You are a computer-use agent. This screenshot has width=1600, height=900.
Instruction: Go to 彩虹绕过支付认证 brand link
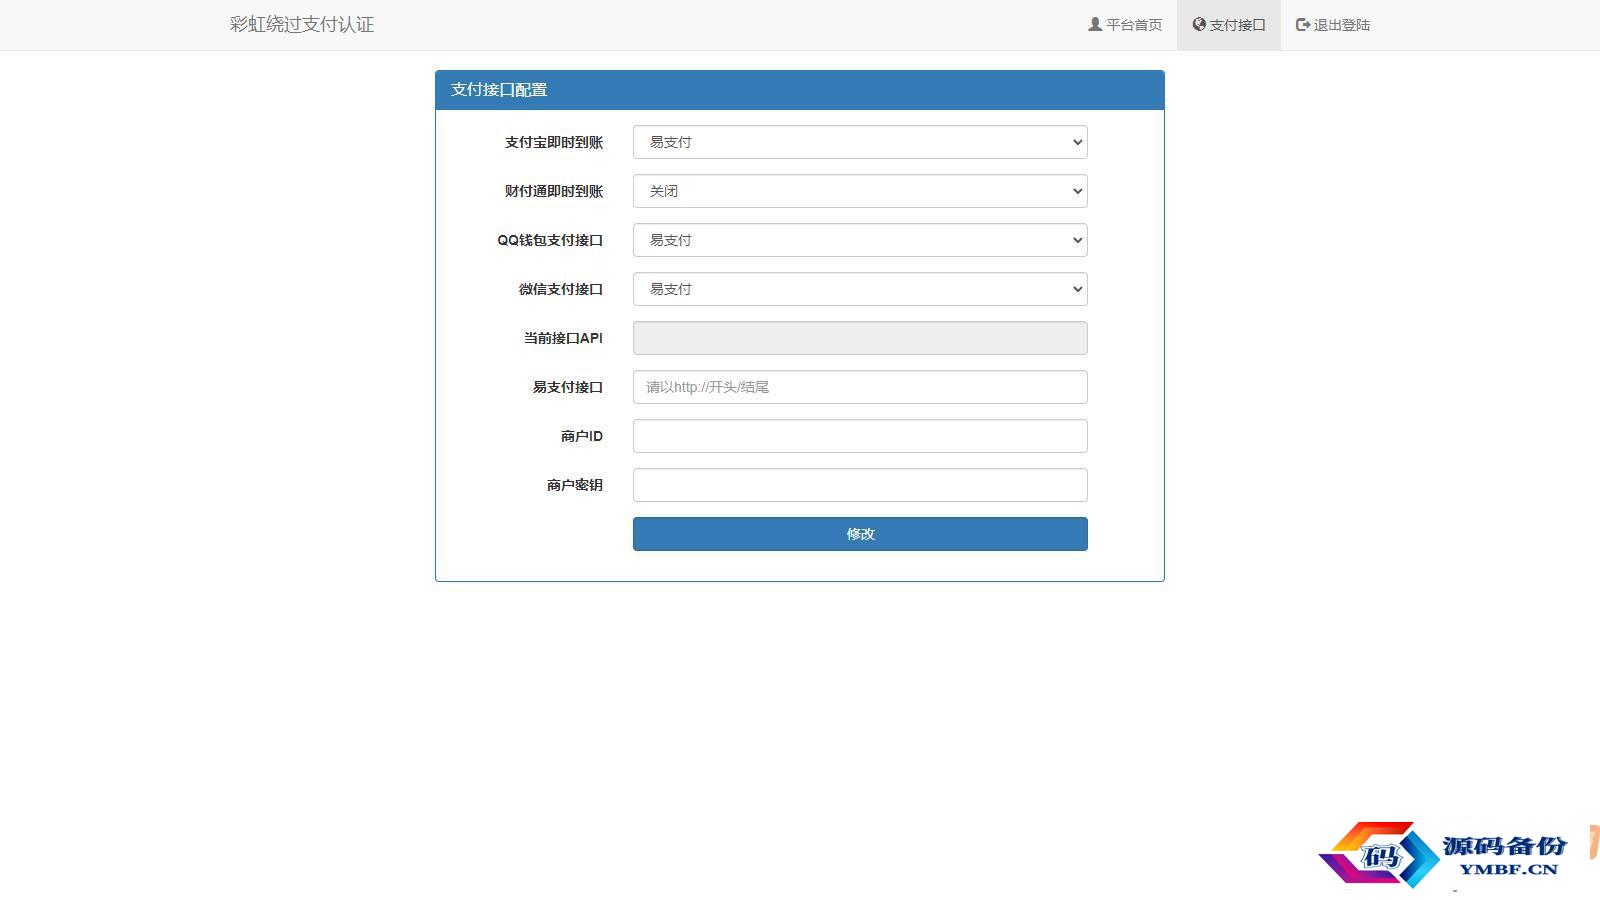(302, 25)
